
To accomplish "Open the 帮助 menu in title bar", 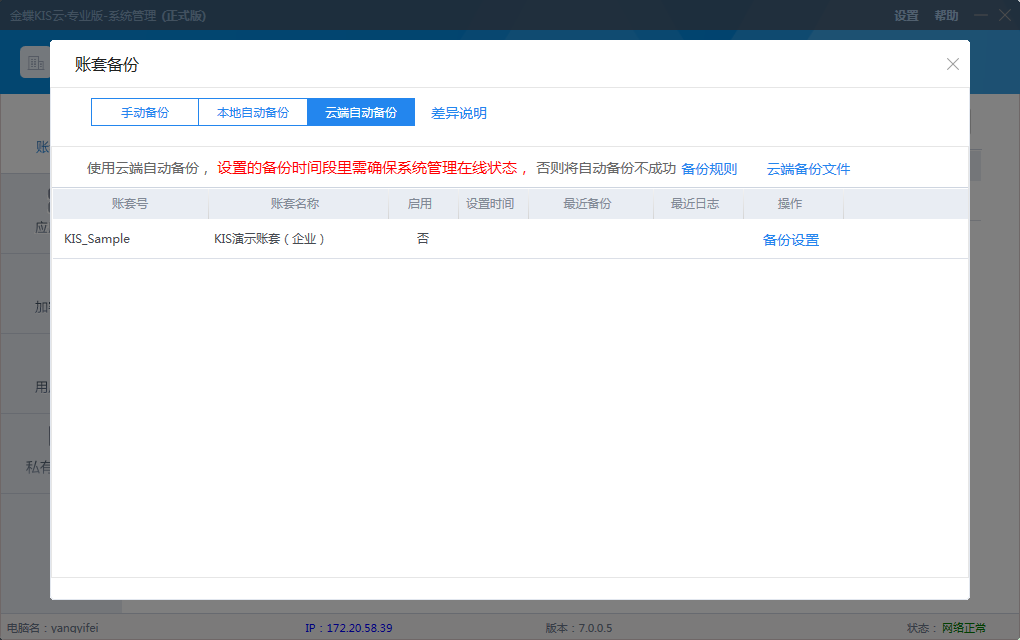I will [946, 16].
